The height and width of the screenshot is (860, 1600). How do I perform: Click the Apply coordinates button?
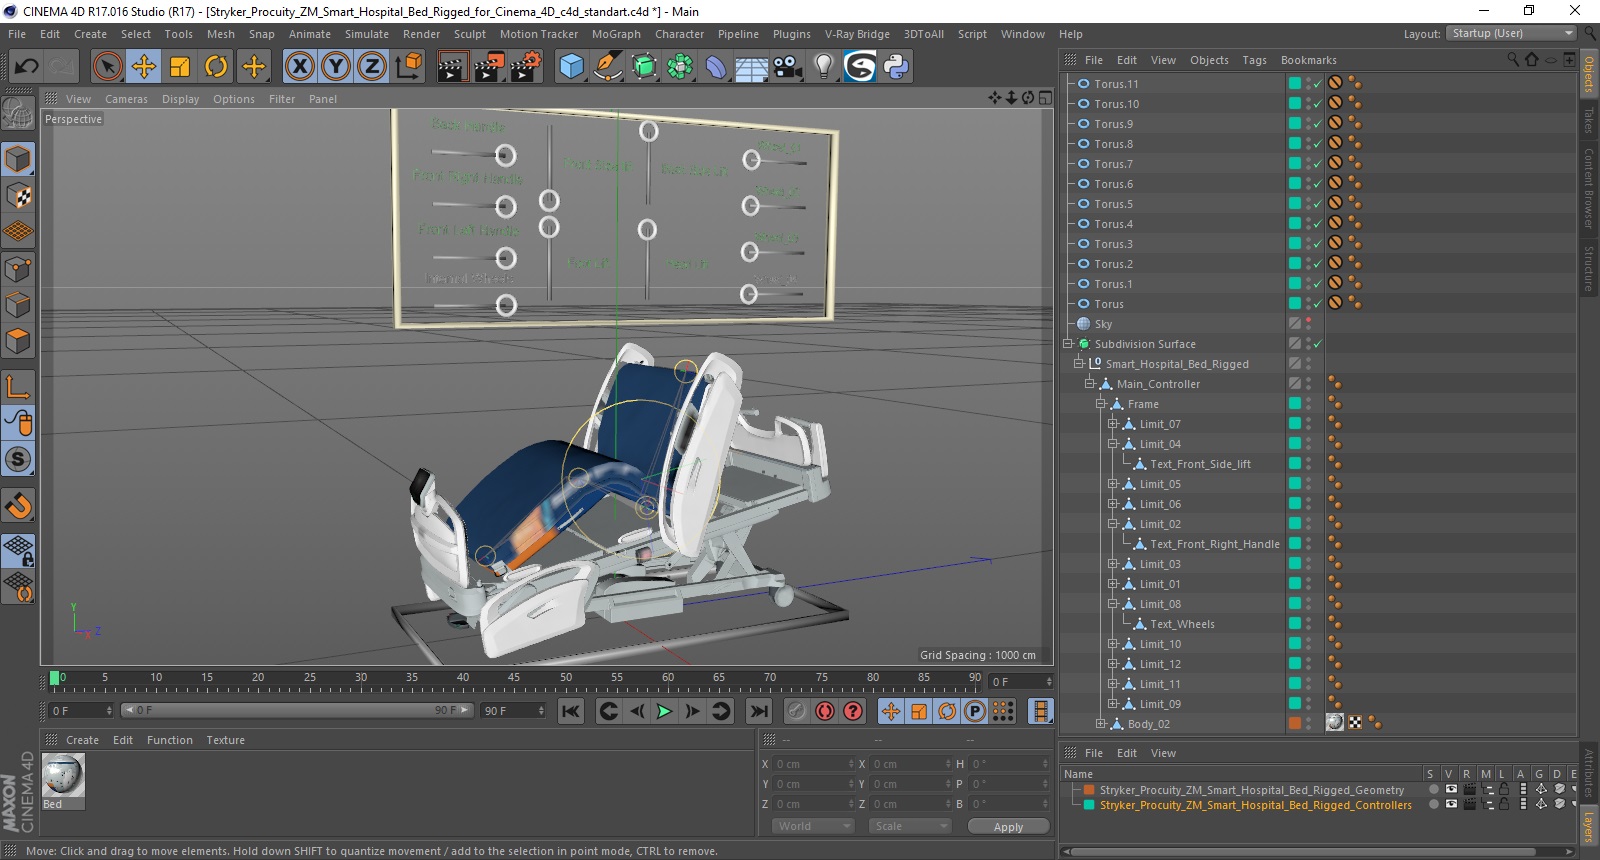1008,826
